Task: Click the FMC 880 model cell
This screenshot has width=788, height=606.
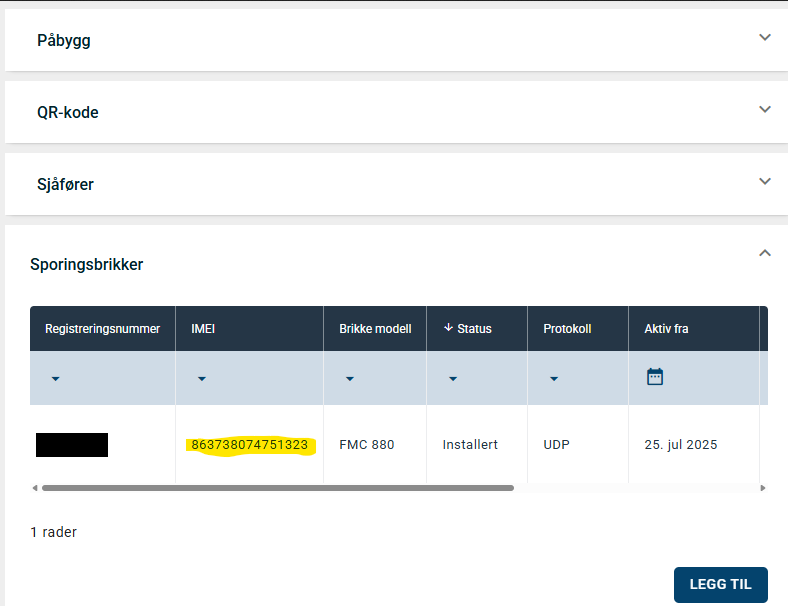Action: coord(366,445)
